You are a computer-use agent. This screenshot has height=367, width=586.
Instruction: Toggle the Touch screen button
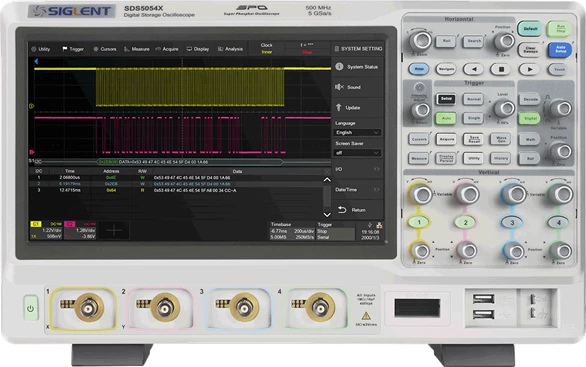559,69
